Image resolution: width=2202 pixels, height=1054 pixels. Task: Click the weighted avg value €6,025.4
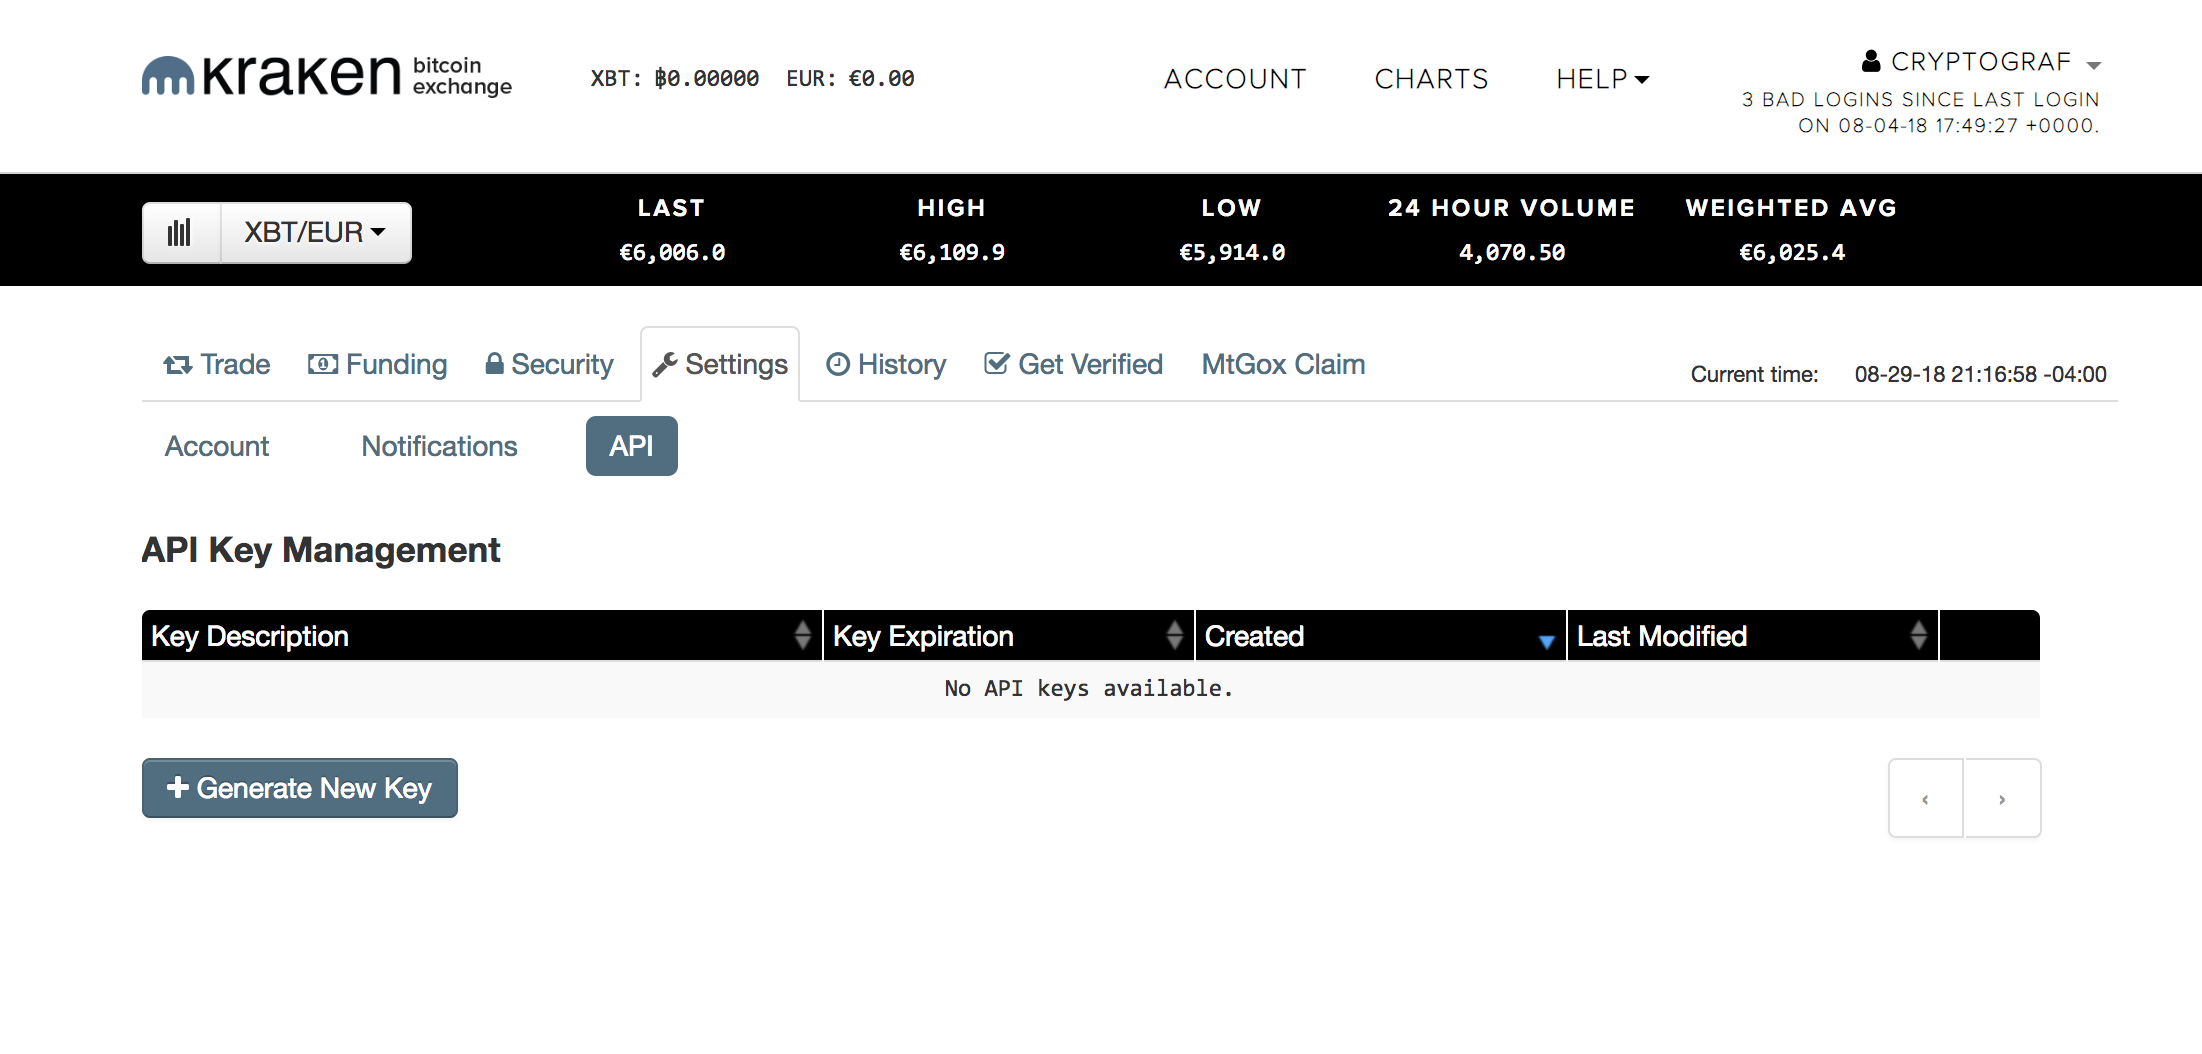click(x=1792, y=252)
